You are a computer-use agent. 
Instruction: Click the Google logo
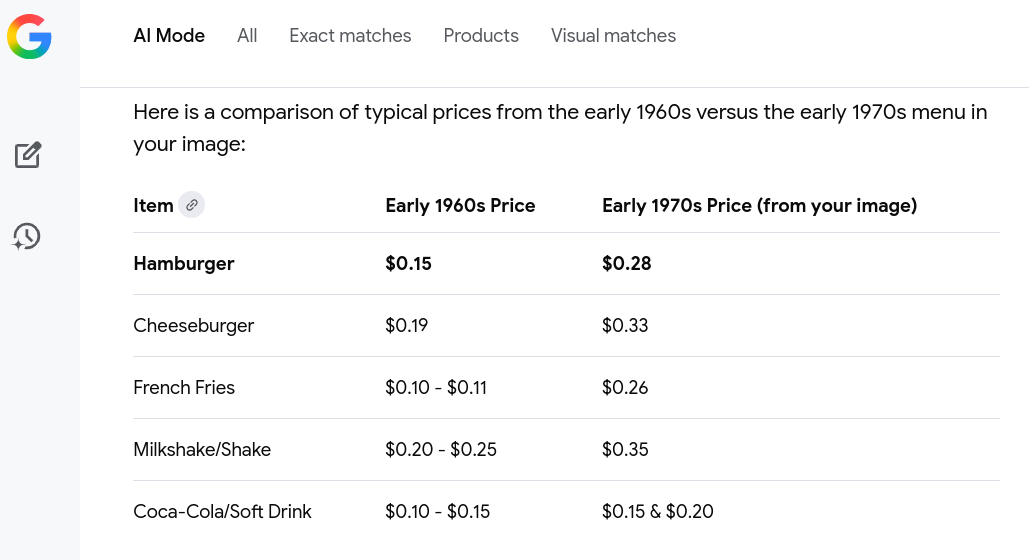click(x=29, y=37)
